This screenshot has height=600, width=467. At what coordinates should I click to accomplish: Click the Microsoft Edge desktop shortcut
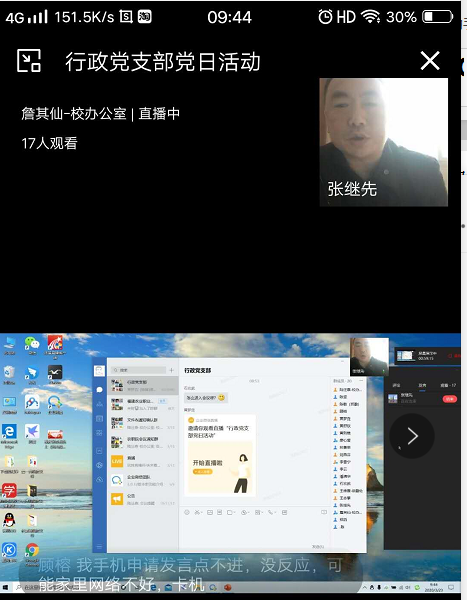coord(9,434)
